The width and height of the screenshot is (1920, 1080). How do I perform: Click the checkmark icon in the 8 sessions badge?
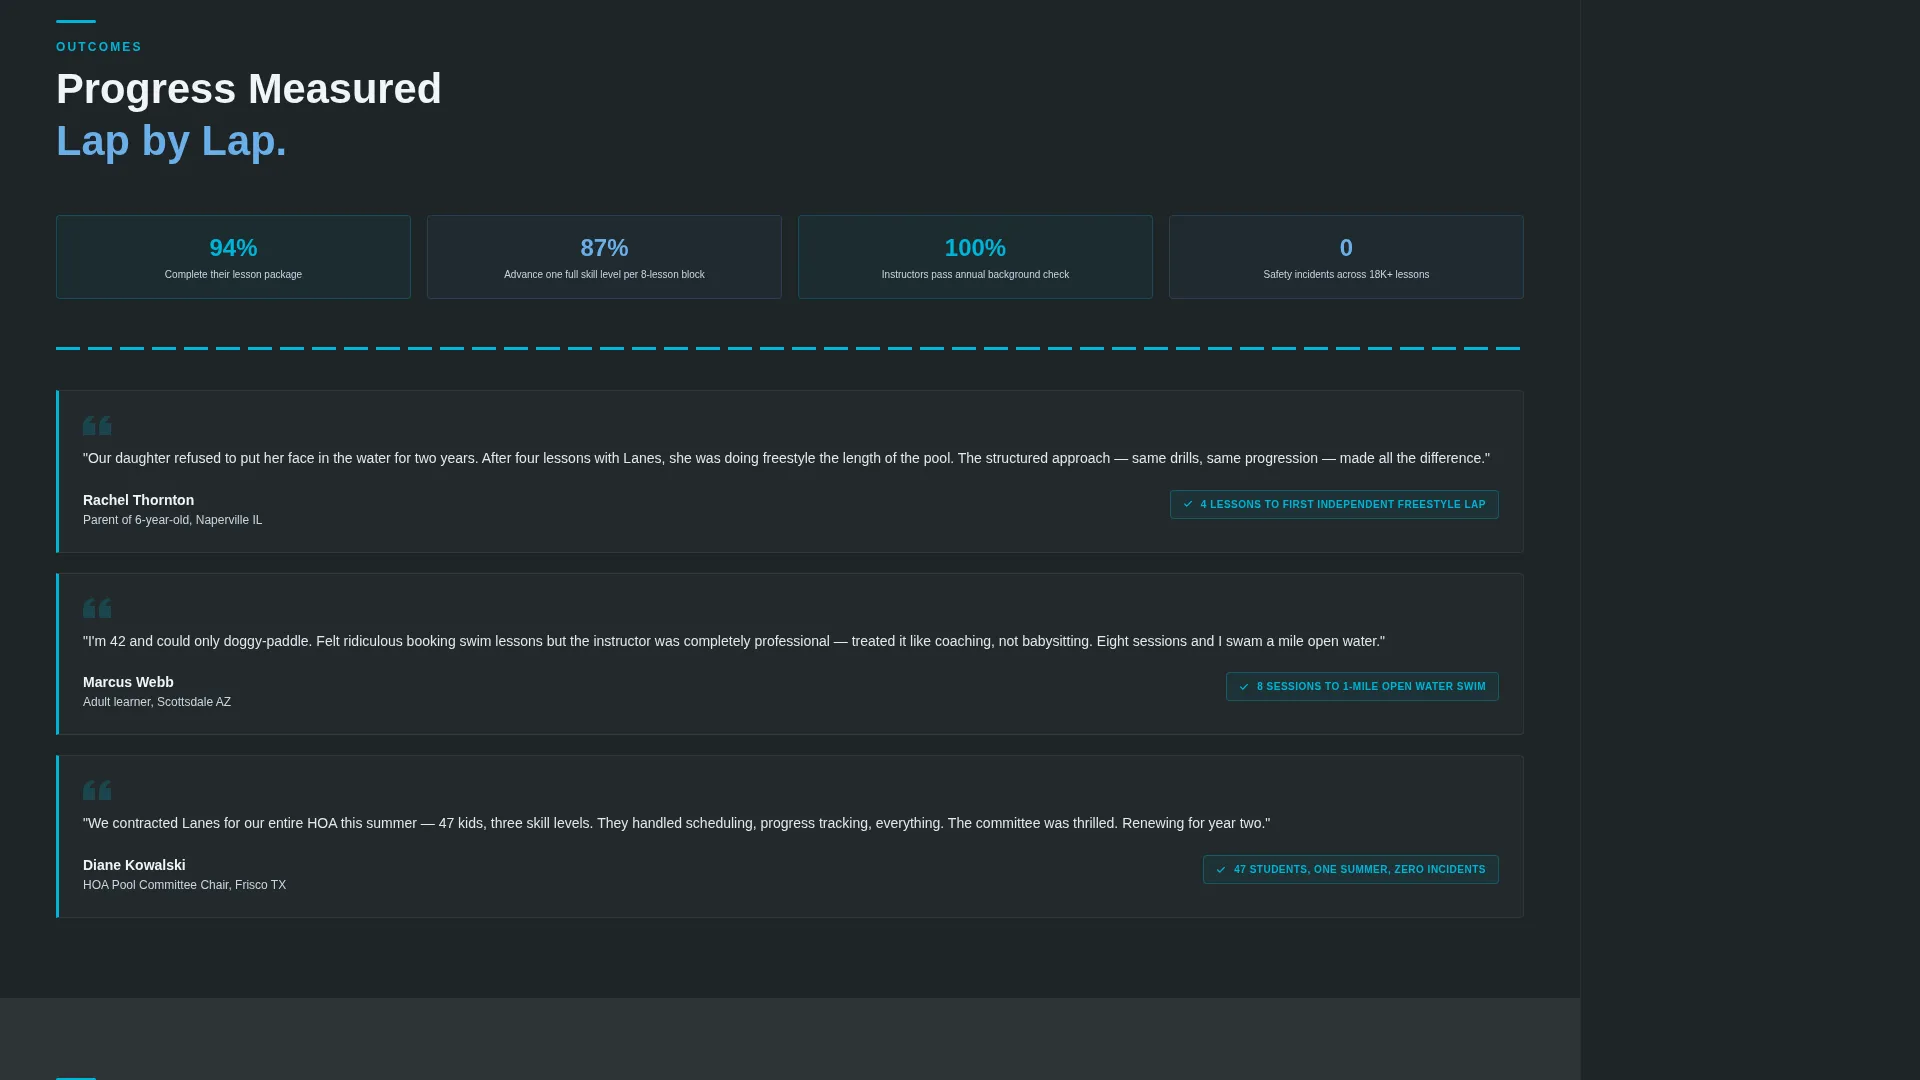click(1244, 686)
